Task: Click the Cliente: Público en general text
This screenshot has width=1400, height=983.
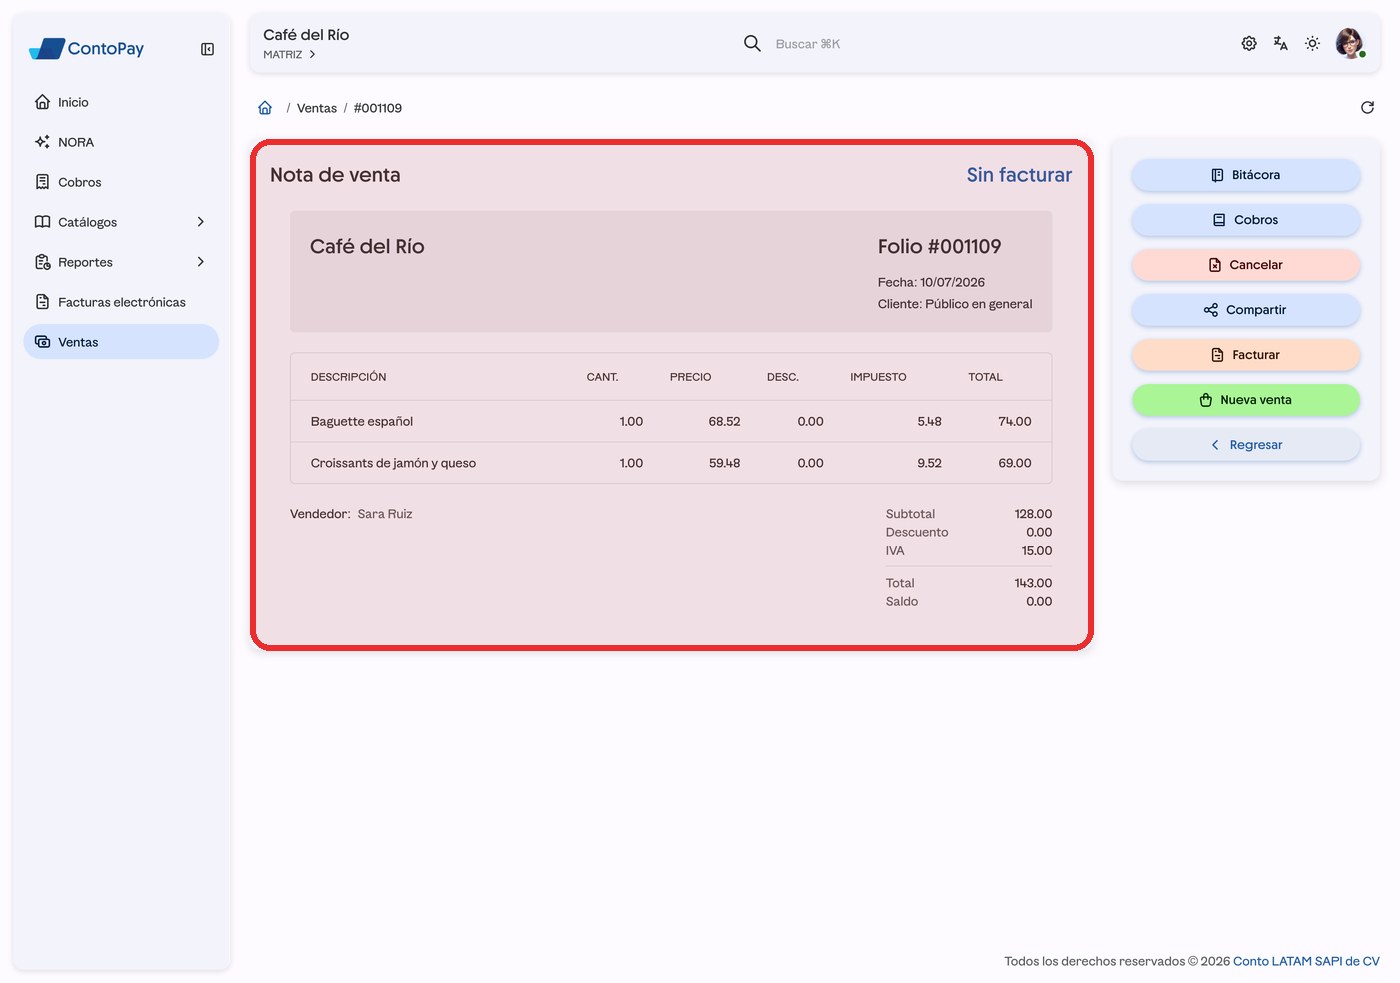Action: tap(955, 304)
